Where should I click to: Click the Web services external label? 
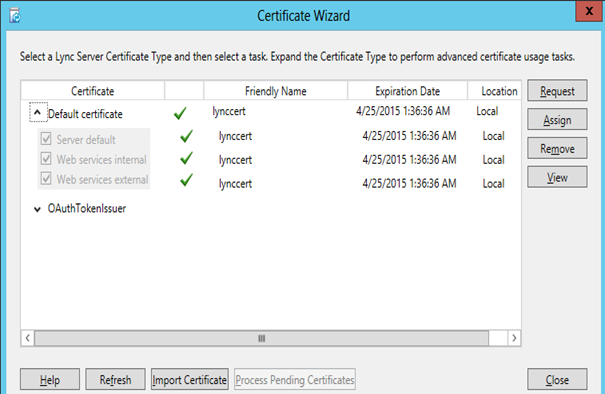point(102,179)
